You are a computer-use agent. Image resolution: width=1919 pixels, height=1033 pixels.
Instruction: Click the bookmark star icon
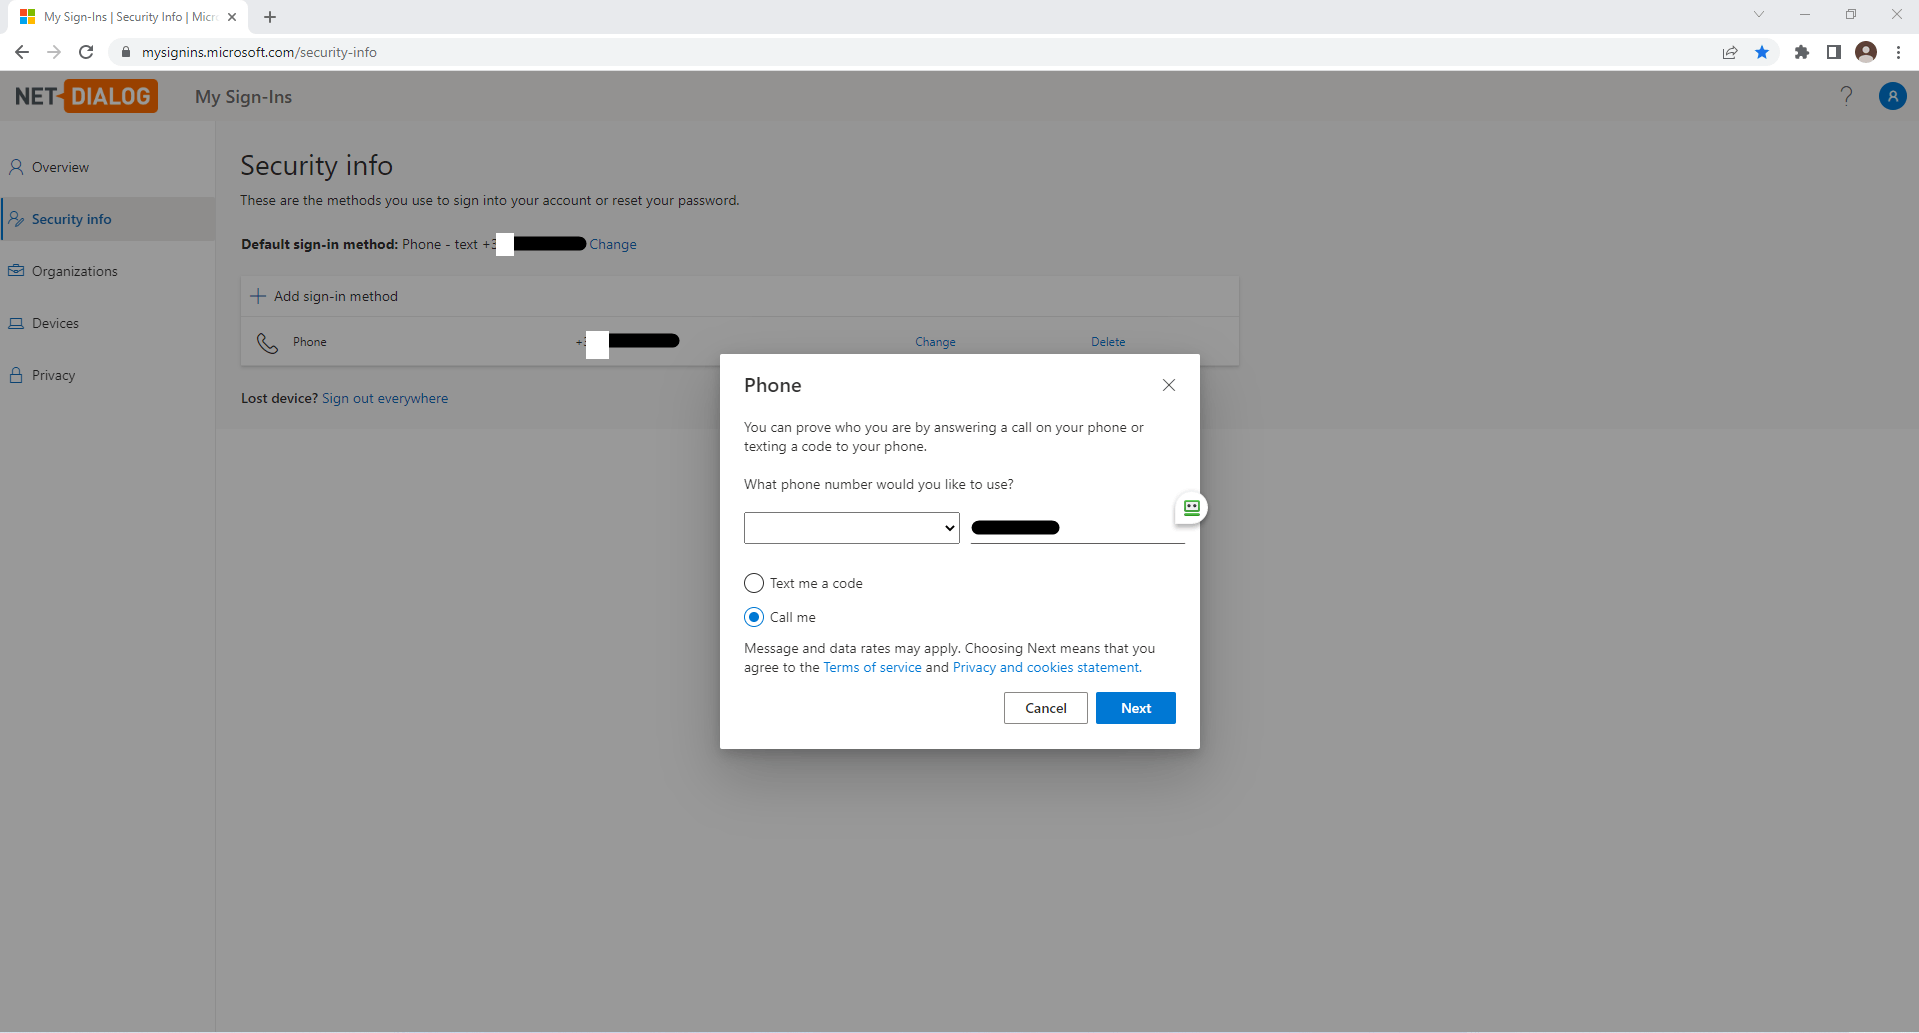(1762, 52)
